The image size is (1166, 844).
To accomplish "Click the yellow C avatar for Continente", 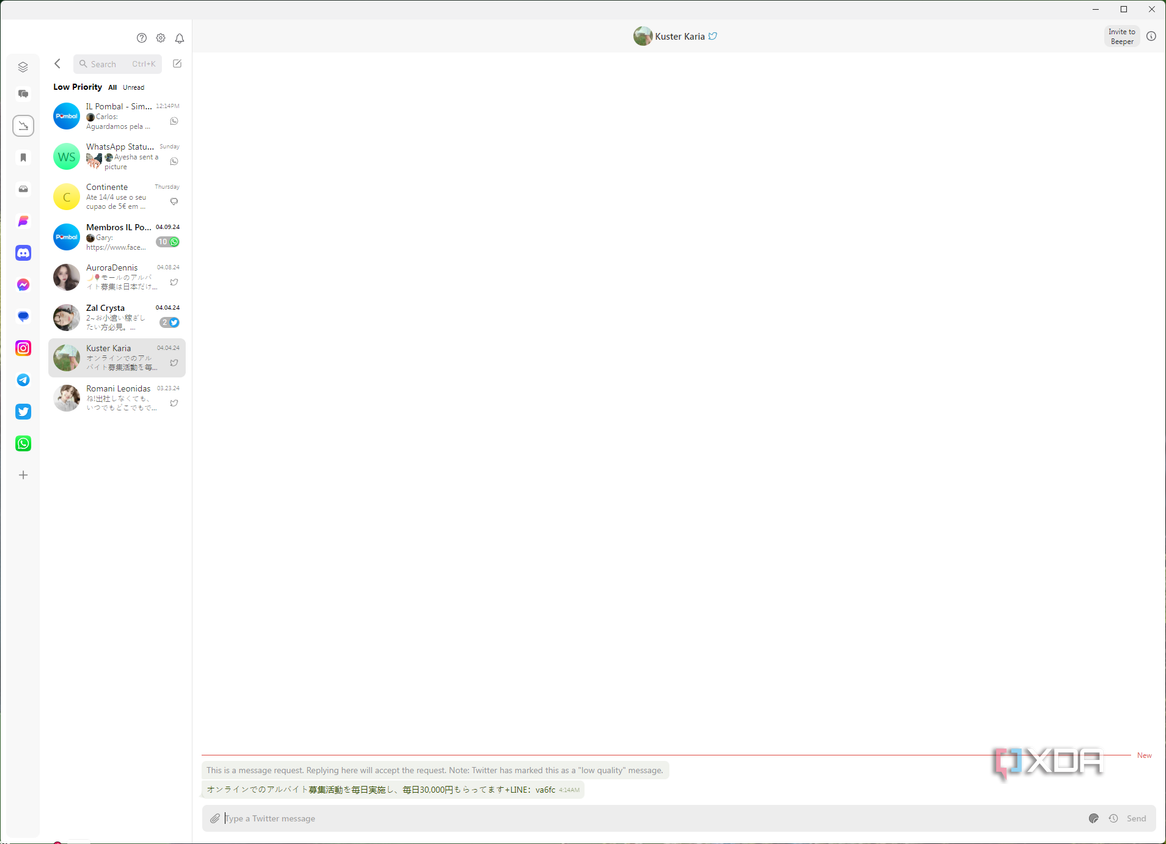I will pos(66,197).
